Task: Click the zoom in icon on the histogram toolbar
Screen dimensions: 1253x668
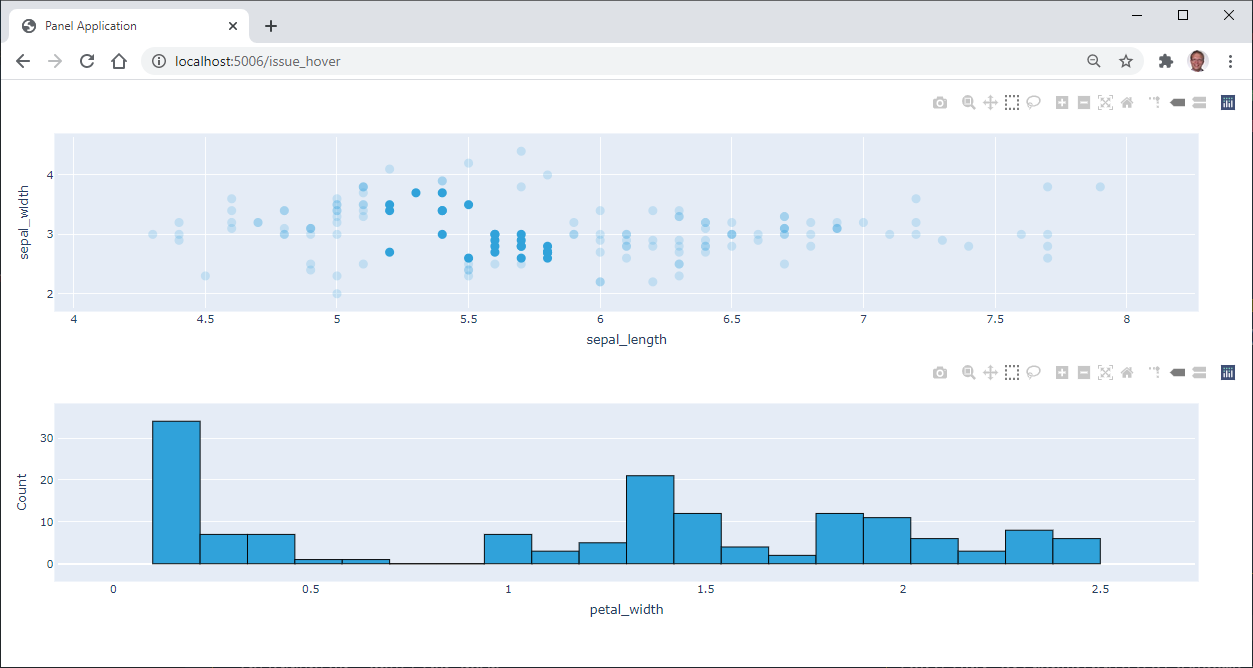Action: 1061,371
